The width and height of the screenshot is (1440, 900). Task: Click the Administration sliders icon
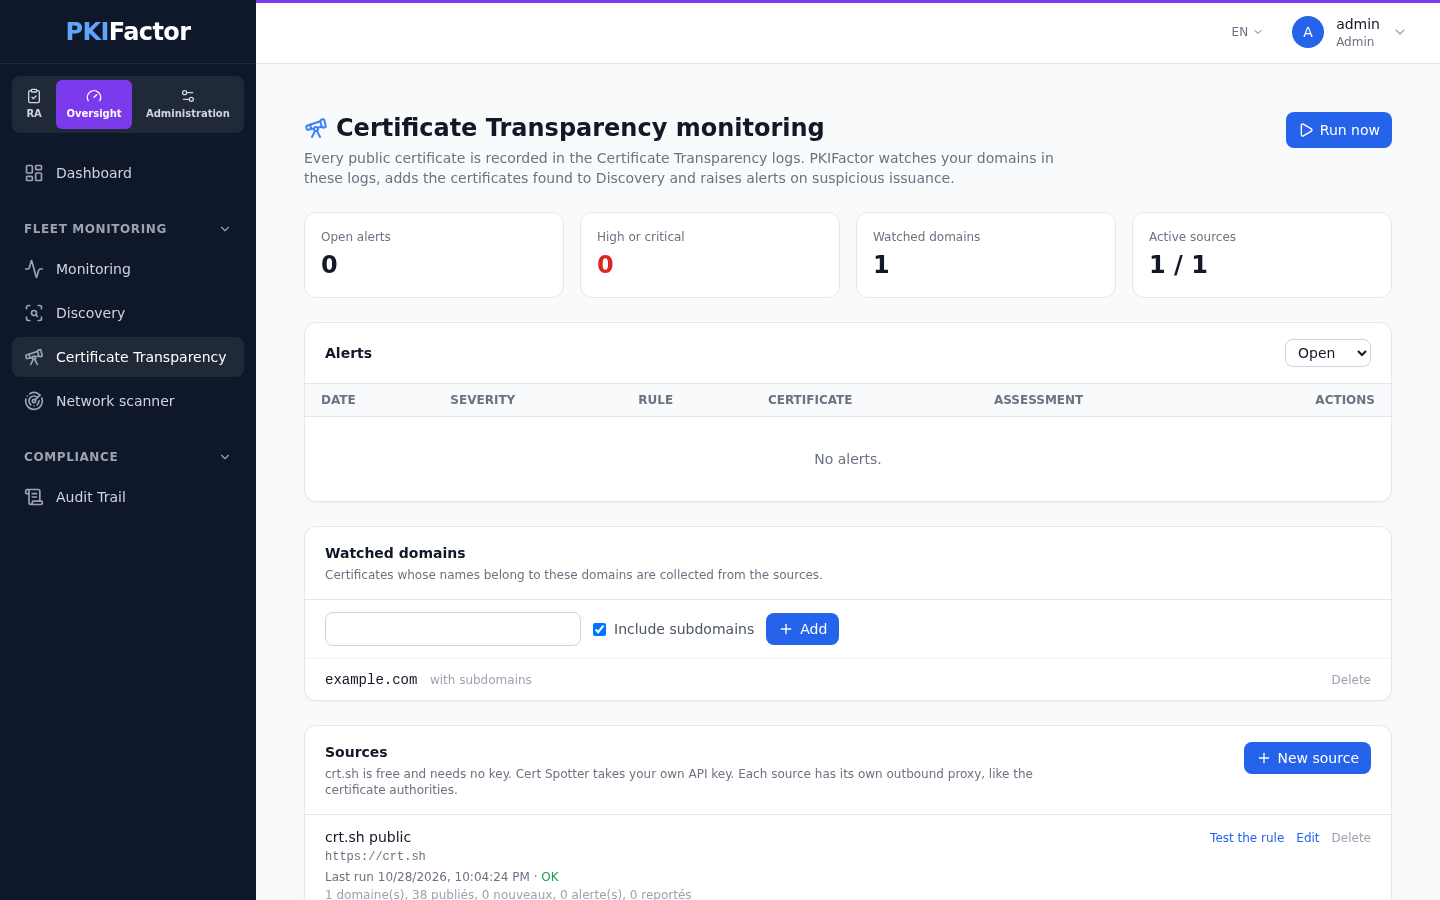pyautogui.click(x=188, y=96)
